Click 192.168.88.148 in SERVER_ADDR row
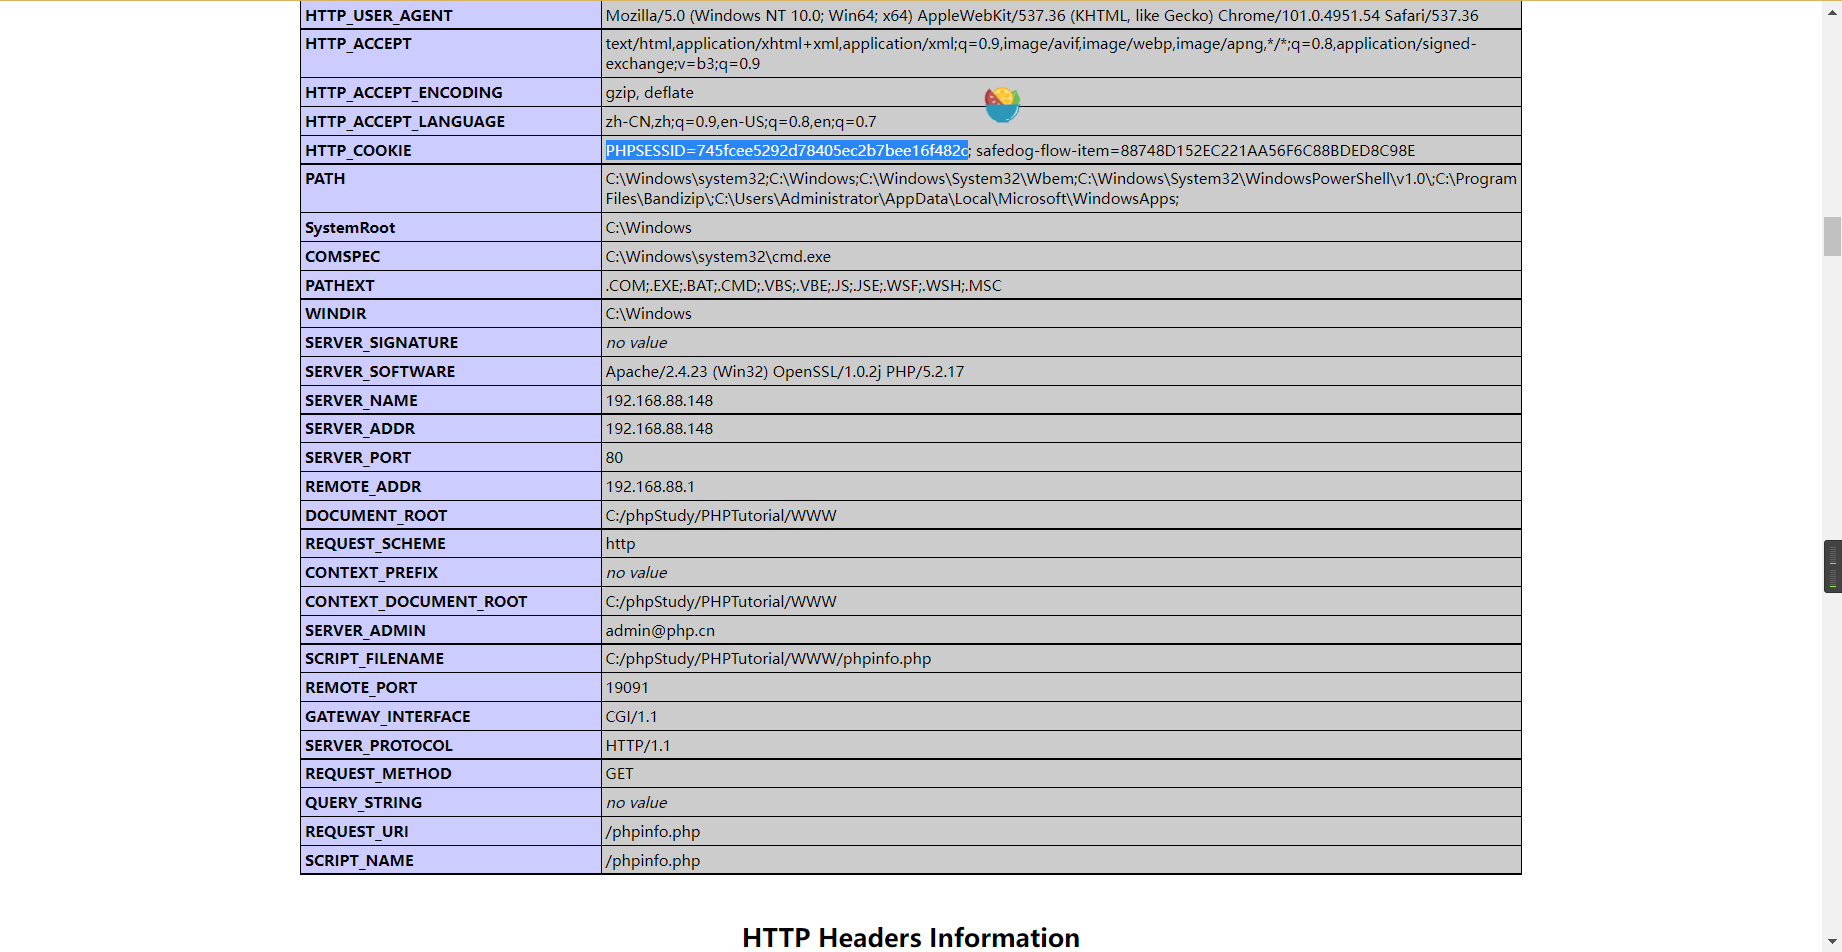This screenshot has height=952, width=1842. (659, 428)
